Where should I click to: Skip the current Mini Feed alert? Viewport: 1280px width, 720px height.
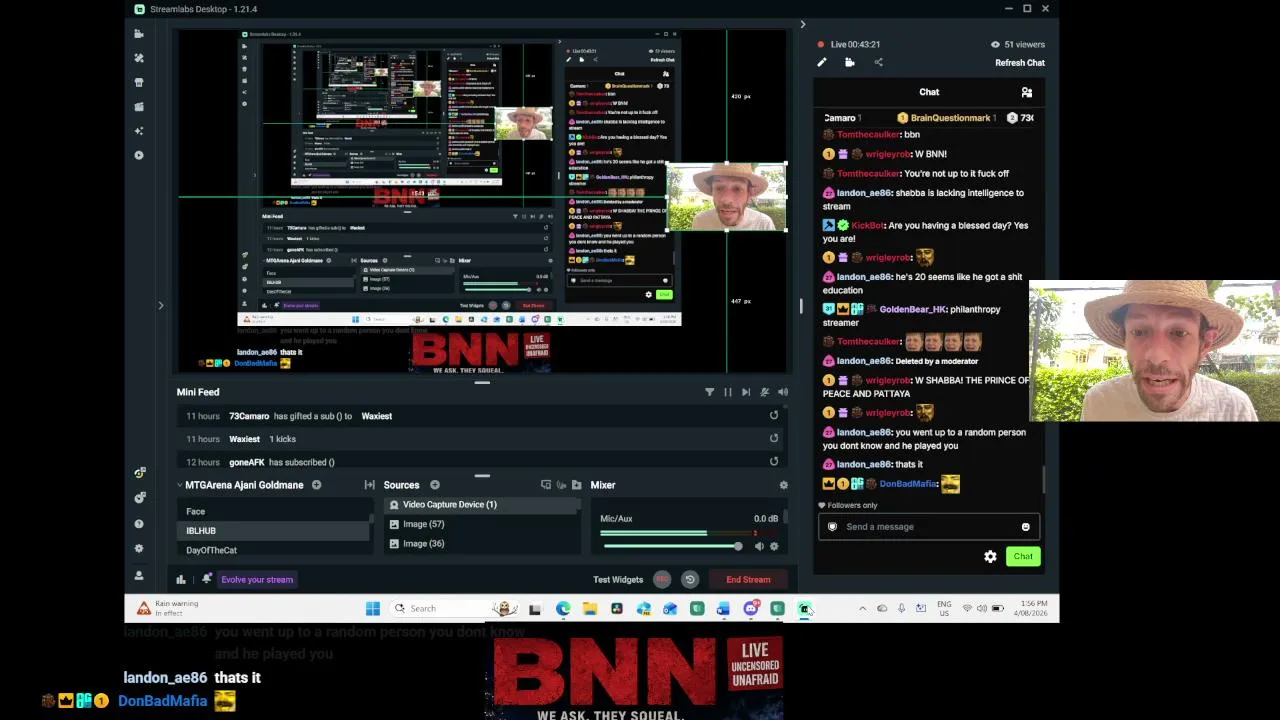pos(746,392)
